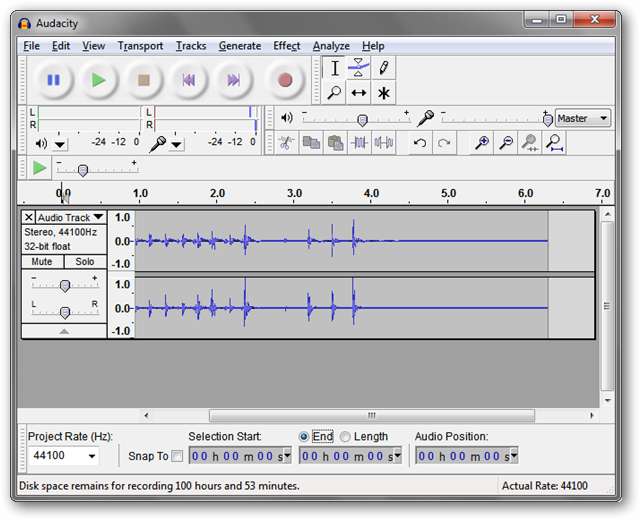Click the Cut scissors icon
This screenshot has width=640, height=520.
point(286,144)
